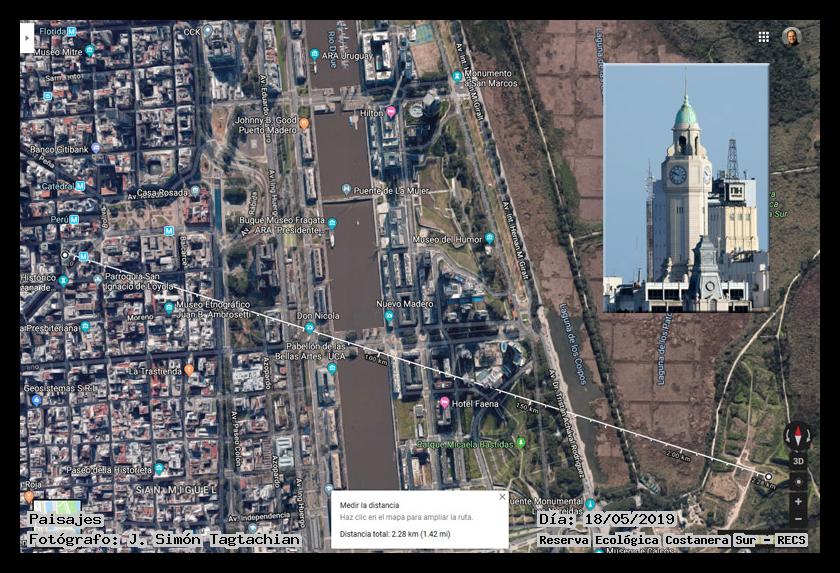
Task: Click the show my location button
Action: [x=798, y=481]
